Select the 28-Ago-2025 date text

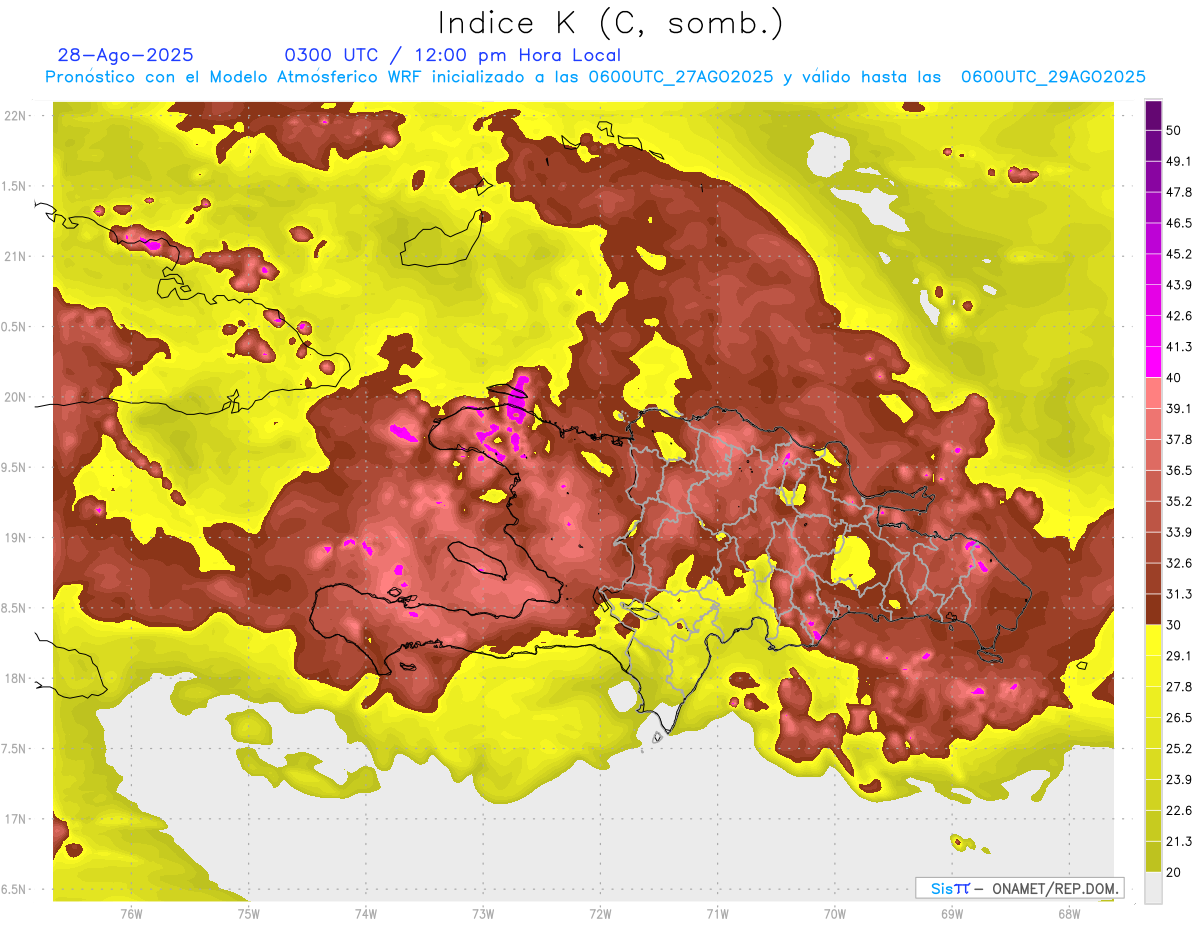point(126,55)
